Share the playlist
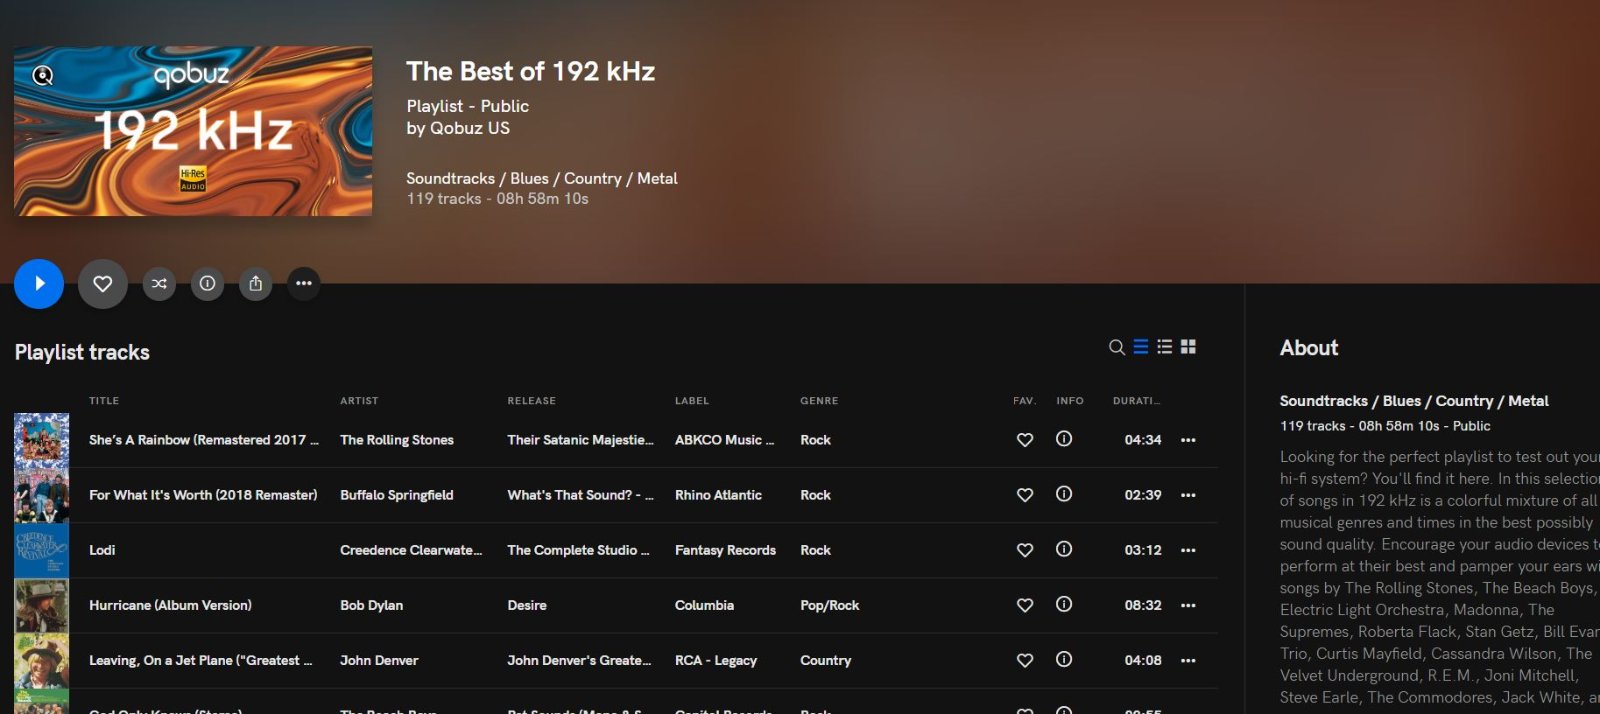Viewport: 1600px width, 714px height. 256,284
